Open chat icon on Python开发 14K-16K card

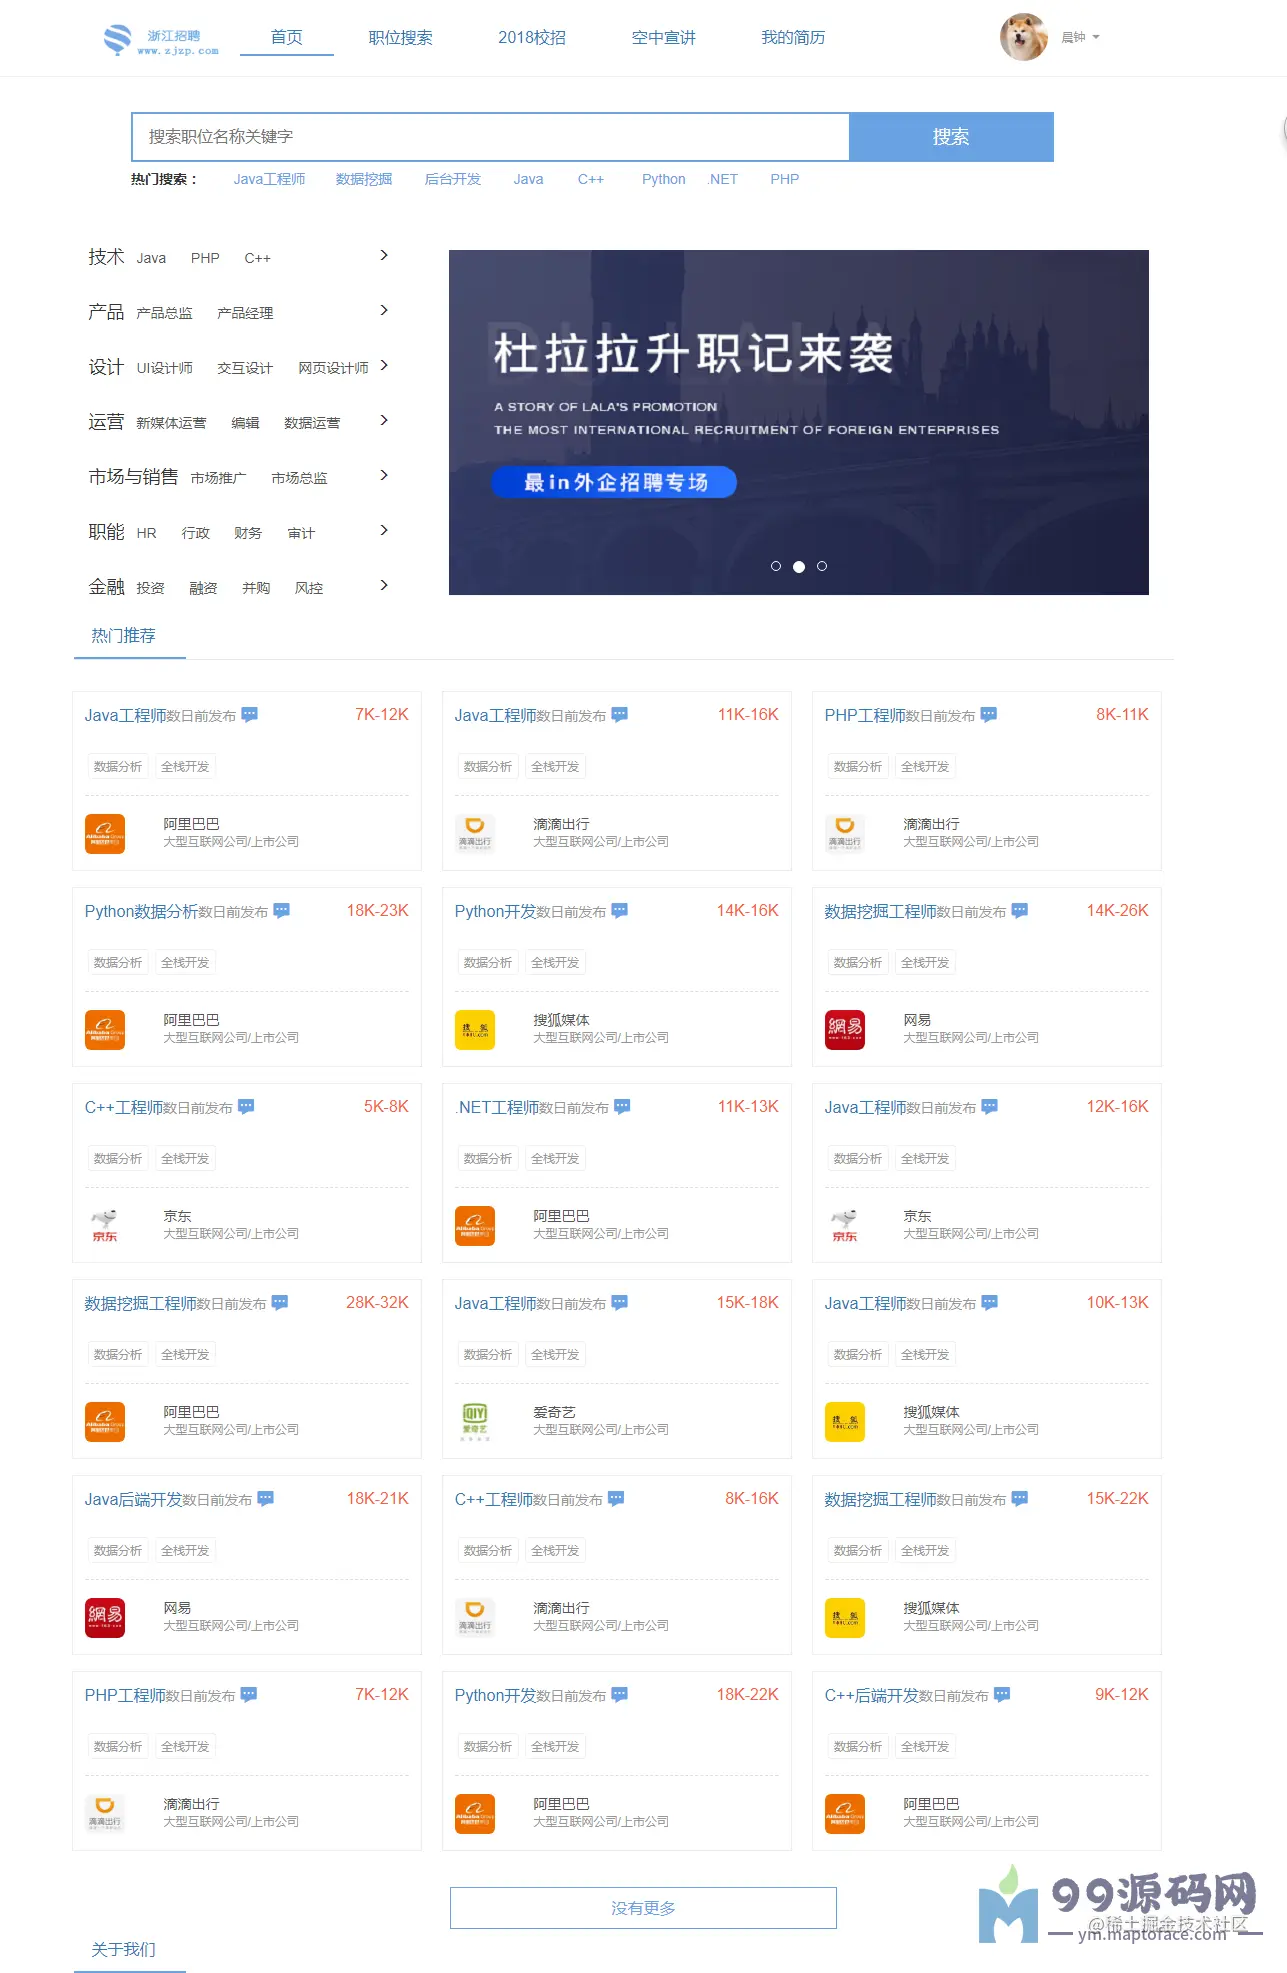(620, 911)
